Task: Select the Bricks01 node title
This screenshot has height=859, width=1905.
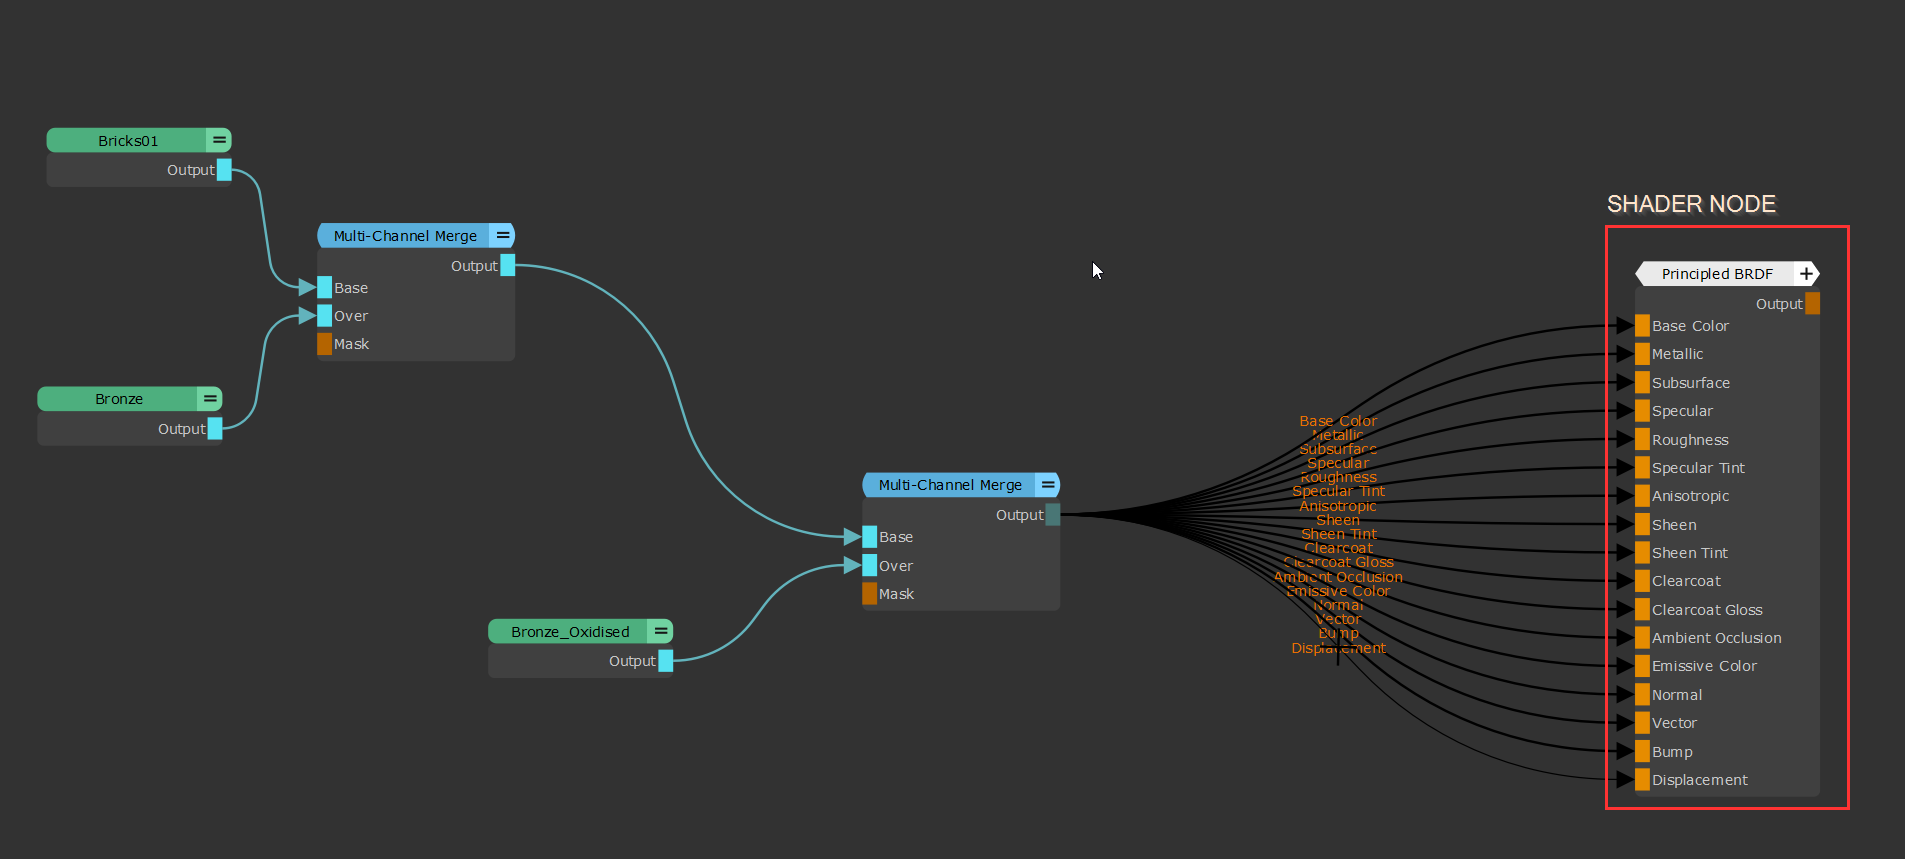Action: pos(128,141)
